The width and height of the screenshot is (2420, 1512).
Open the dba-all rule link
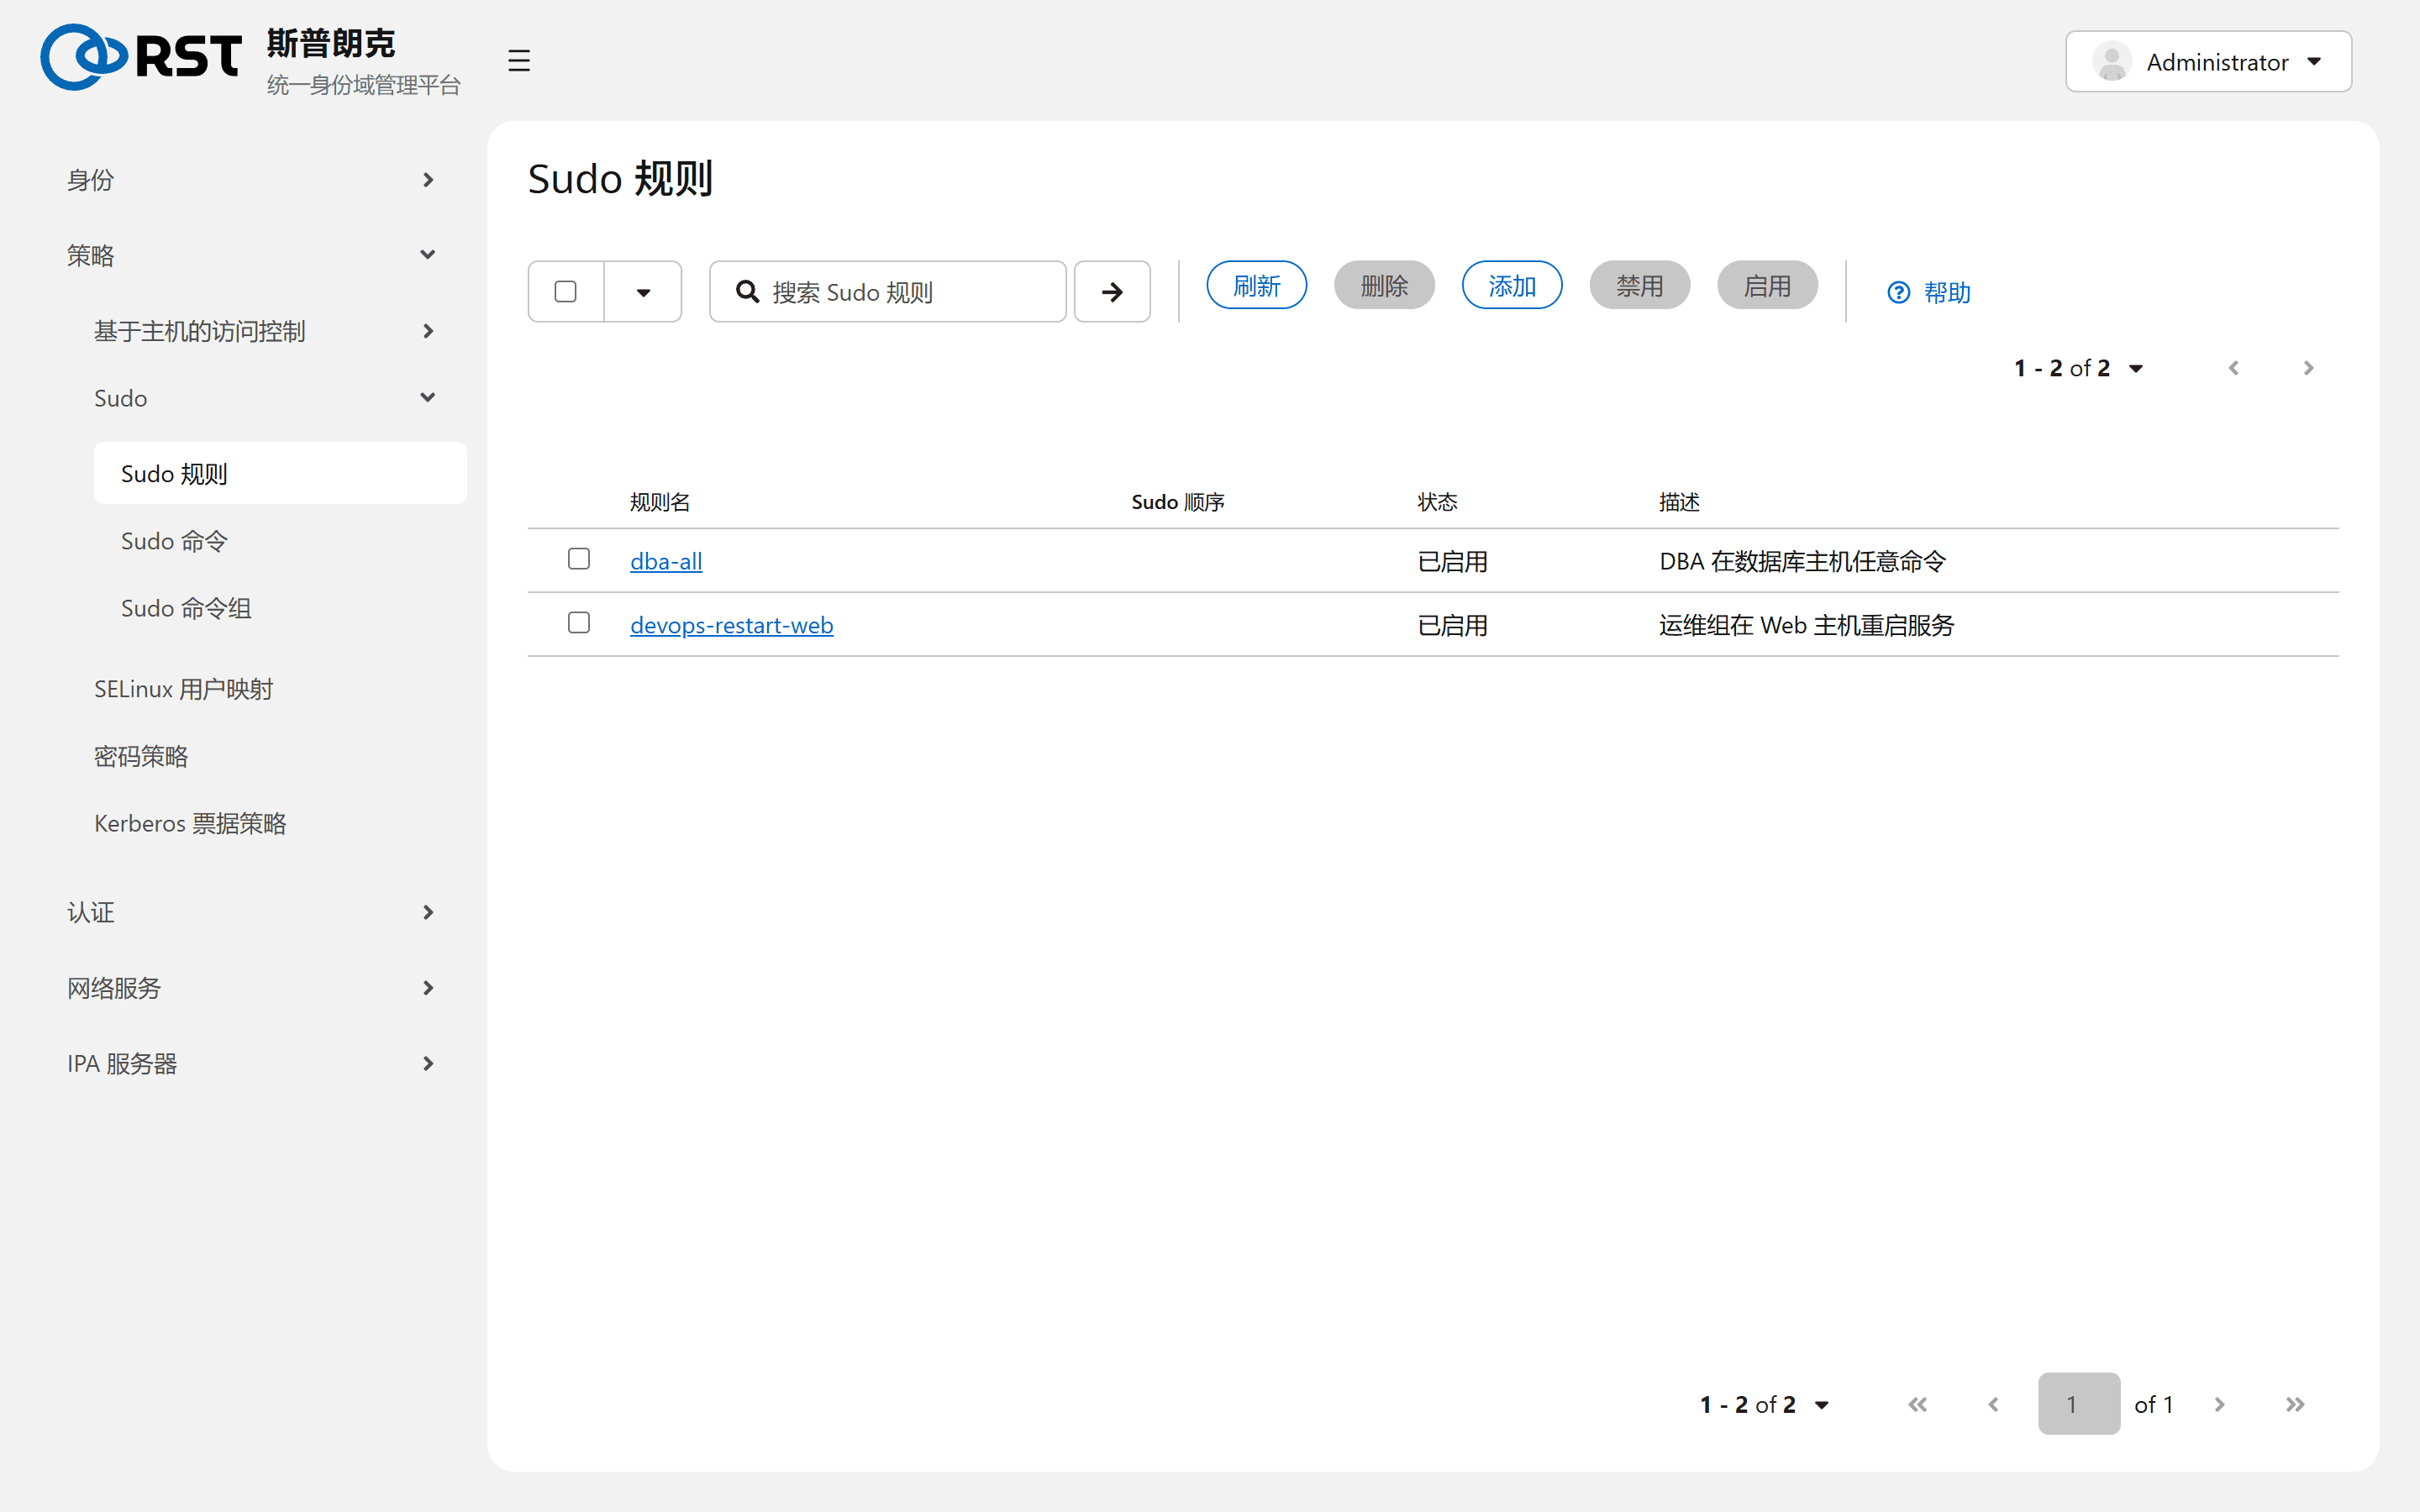tap(666, 561)
